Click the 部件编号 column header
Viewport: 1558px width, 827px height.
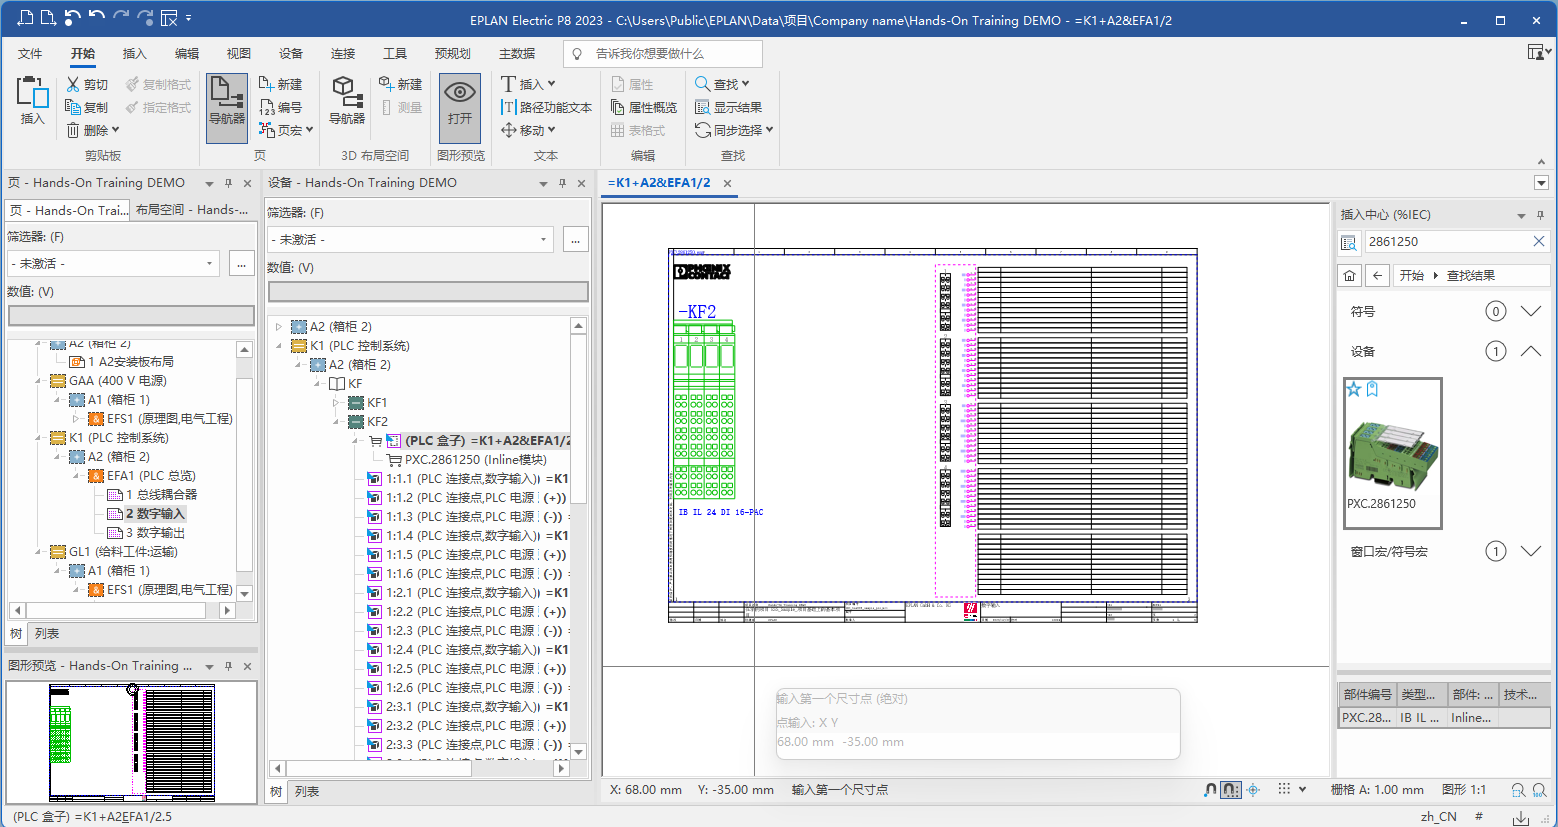pos(1367,695)
